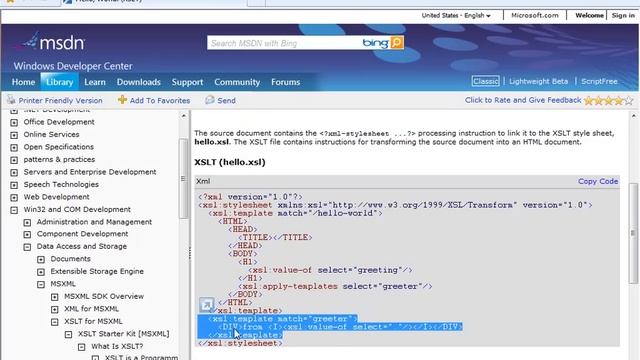Expand the Administration and Management node
Viewport: 640px width, 360px height.
click(27, 222)
